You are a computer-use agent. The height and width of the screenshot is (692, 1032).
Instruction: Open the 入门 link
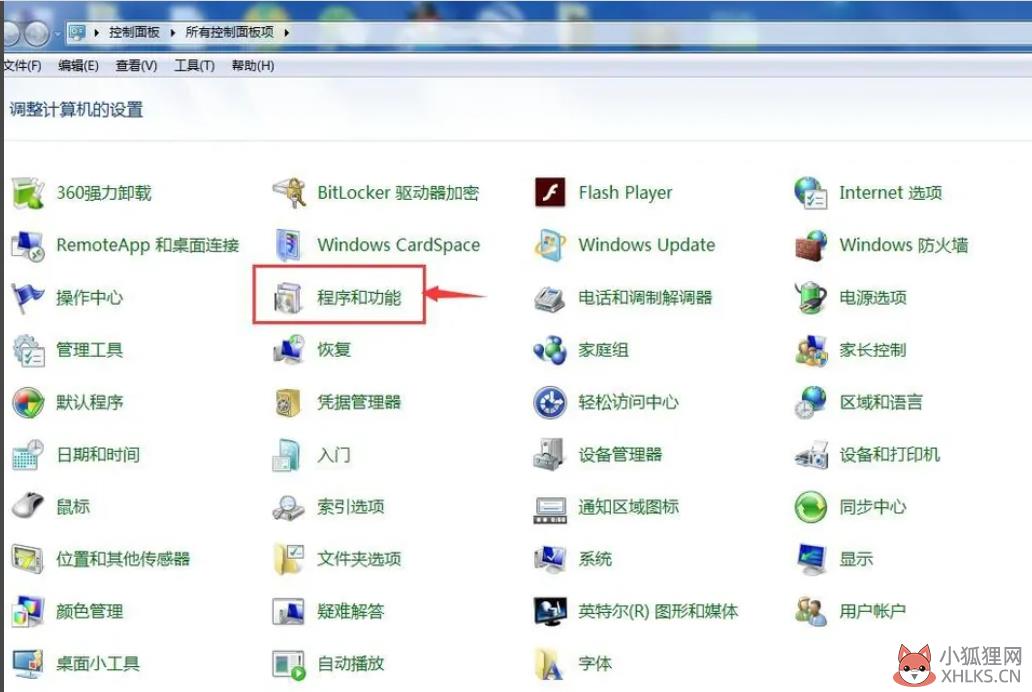click(x=334, y=455)
